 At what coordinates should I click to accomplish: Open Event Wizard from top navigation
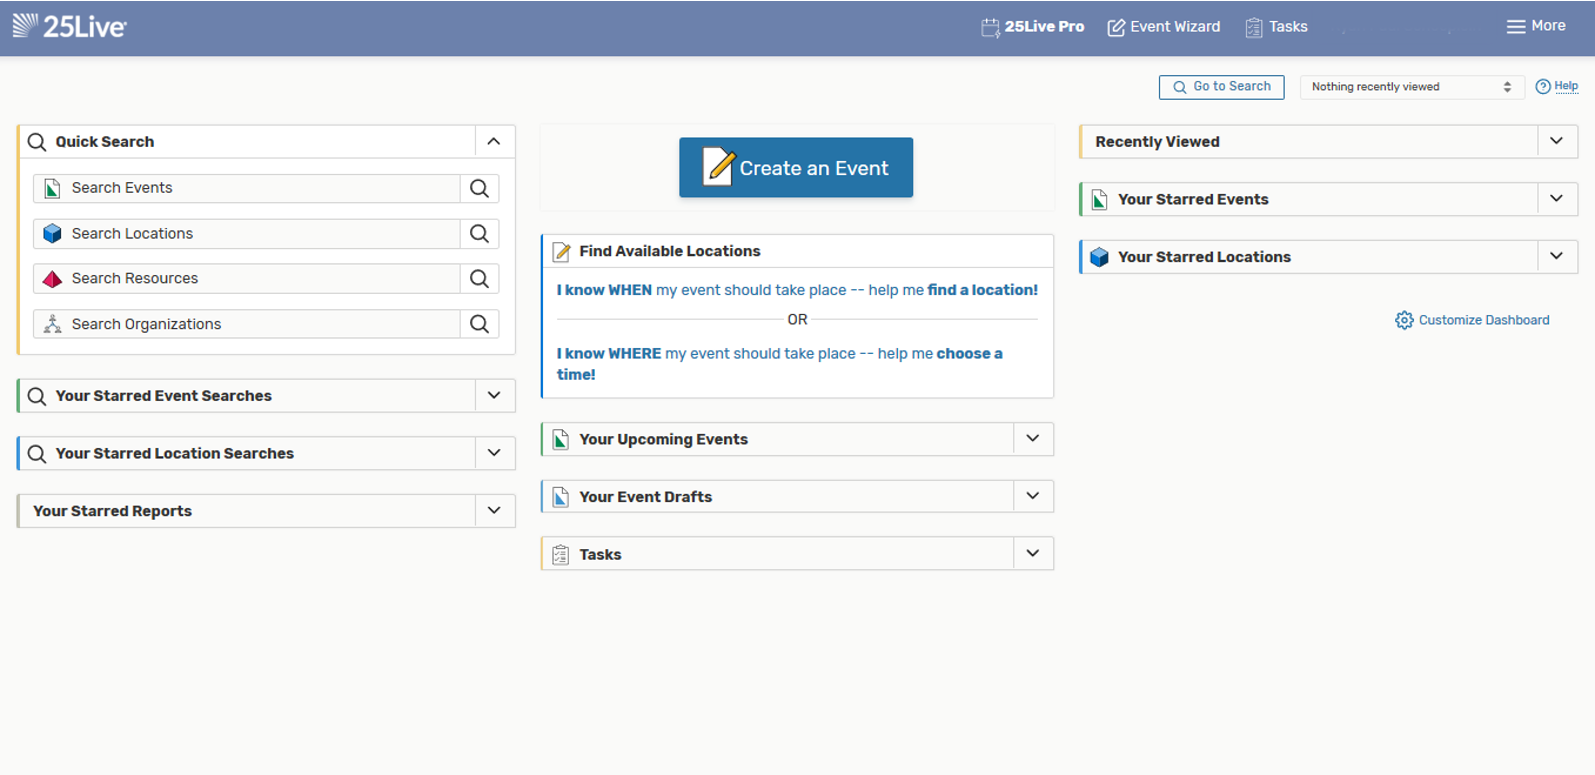pos(1164,27)
